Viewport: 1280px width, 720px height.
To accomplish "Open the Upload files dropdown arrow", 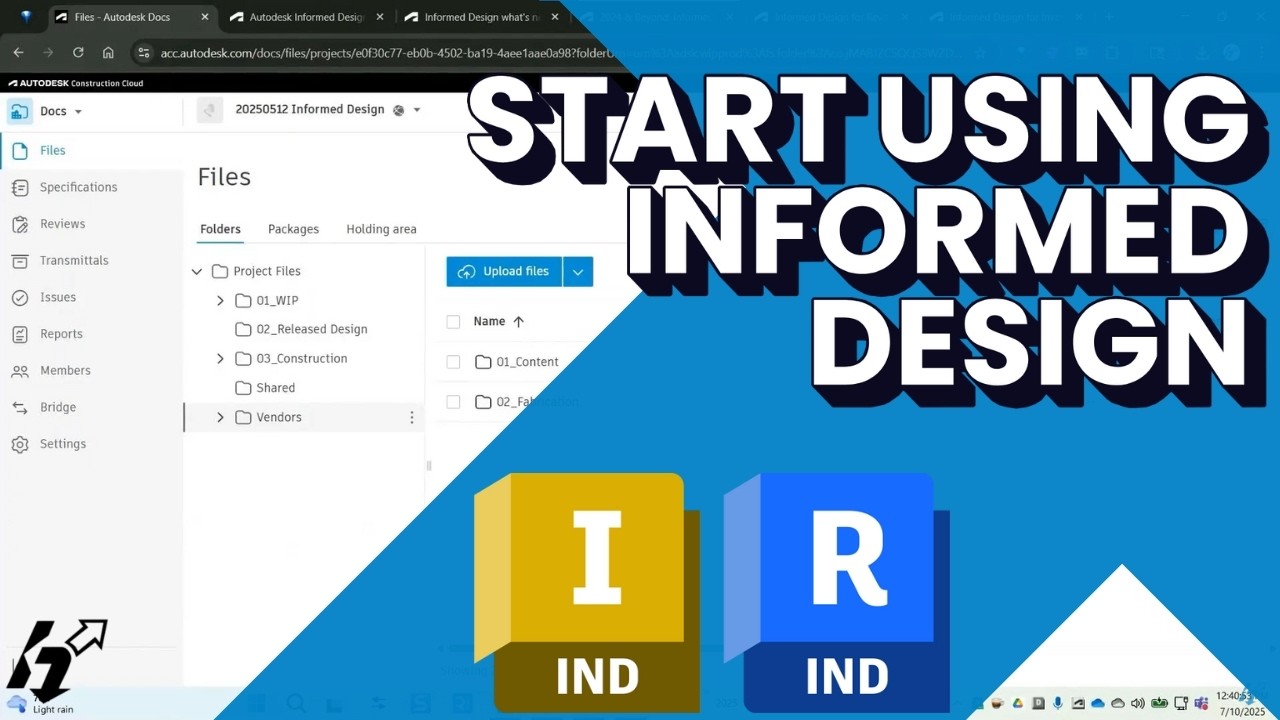I will tap(578, 272).
